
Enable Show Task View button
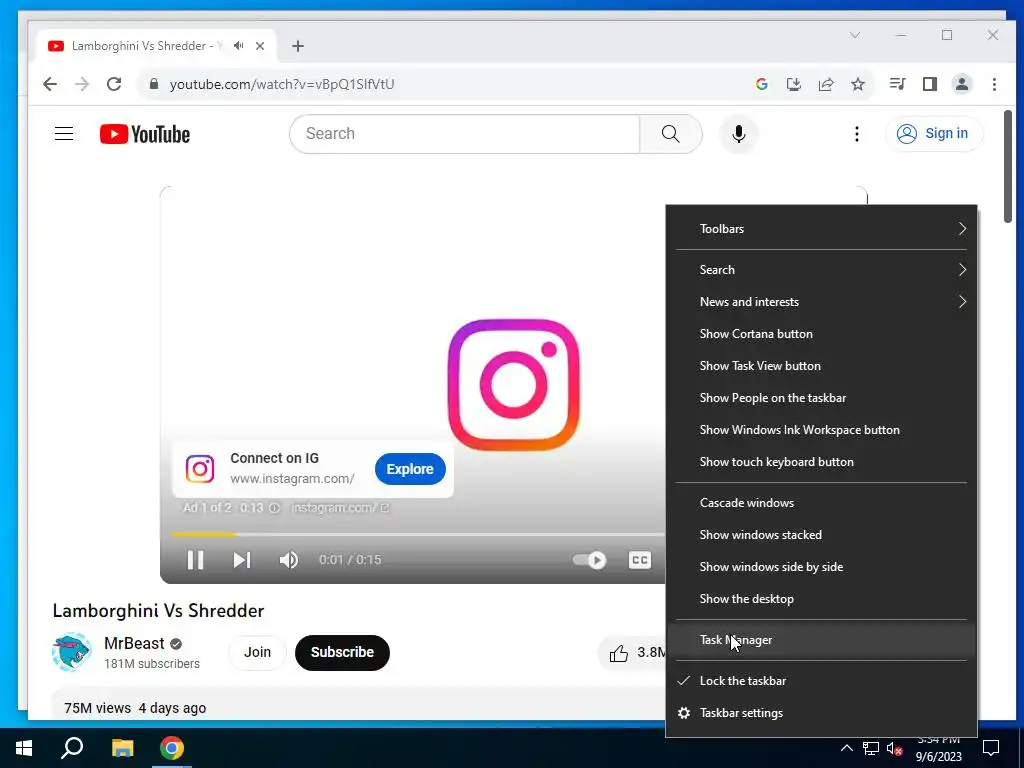(821, 366)
